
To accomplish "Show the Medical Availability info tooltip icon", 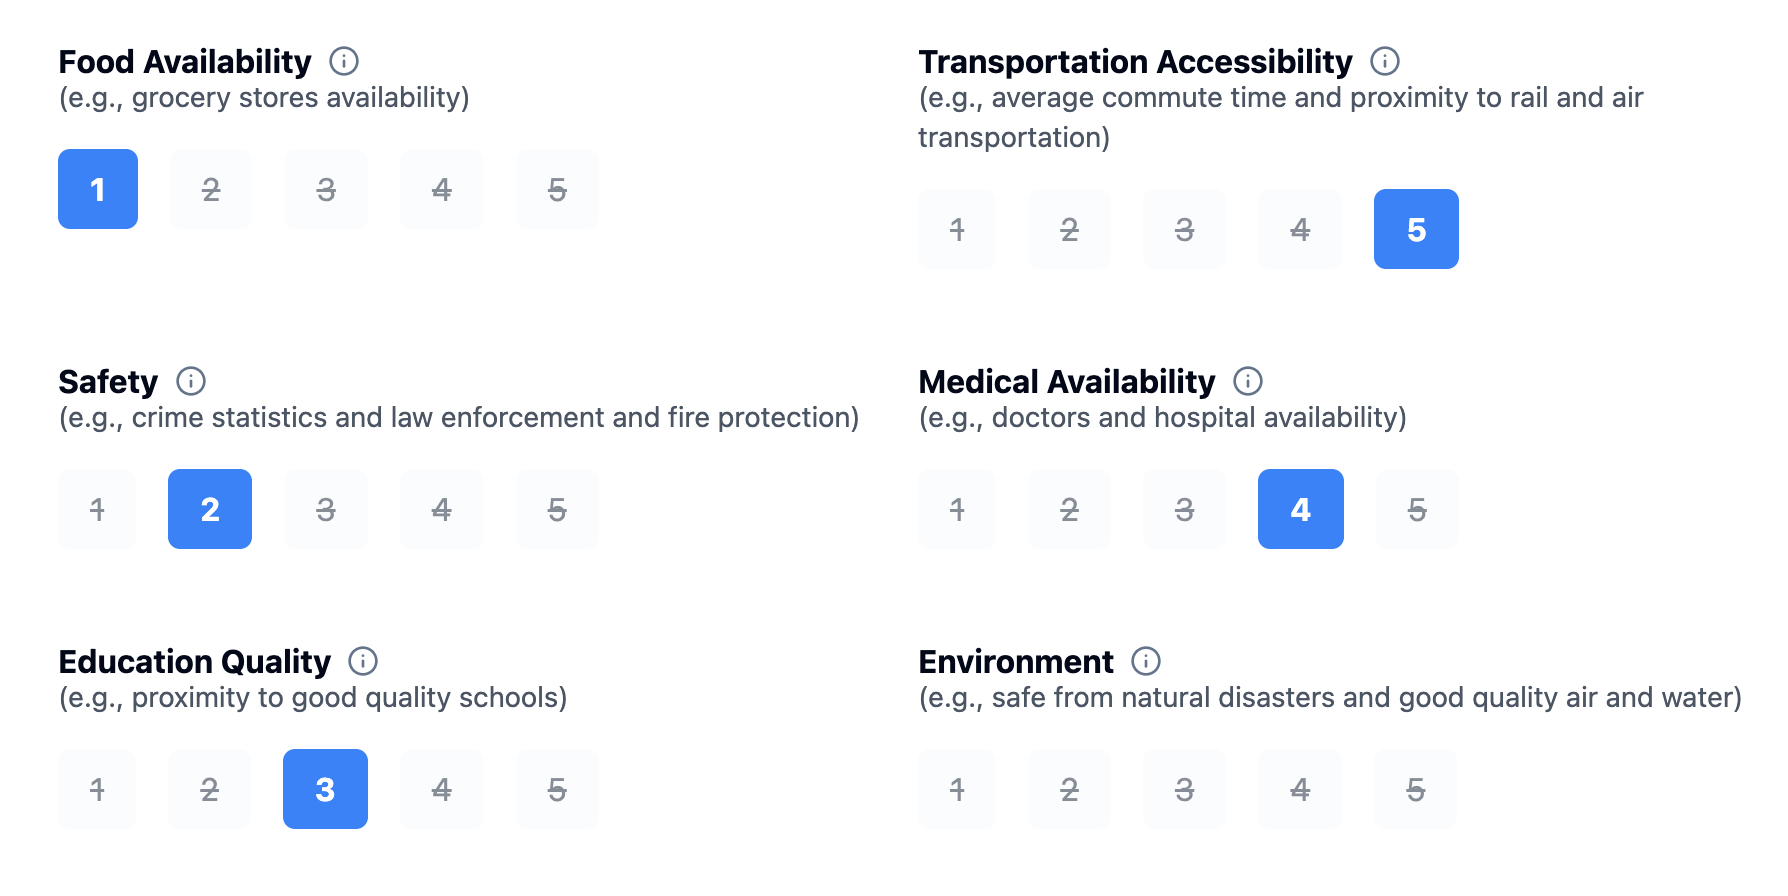I will click(1248, 381).
